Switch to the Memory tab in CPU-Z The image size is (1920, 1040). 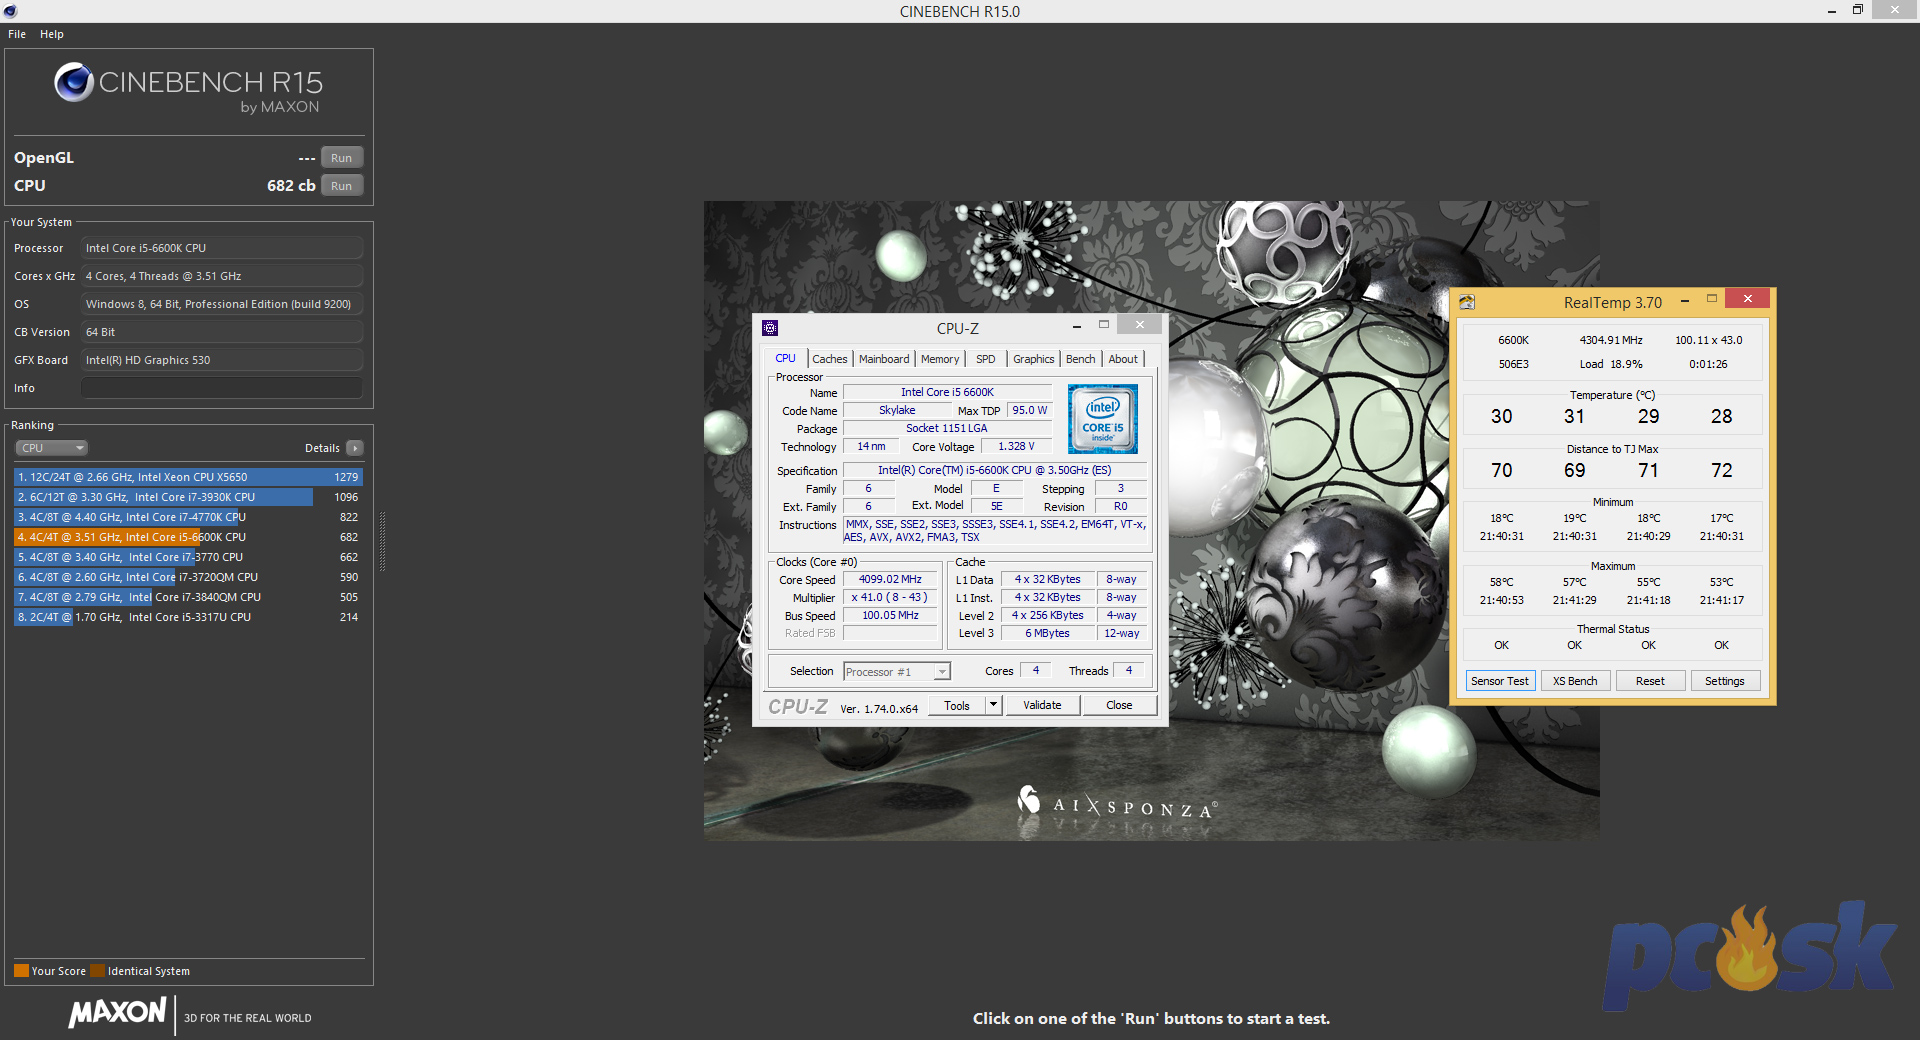tap(940, 359)
